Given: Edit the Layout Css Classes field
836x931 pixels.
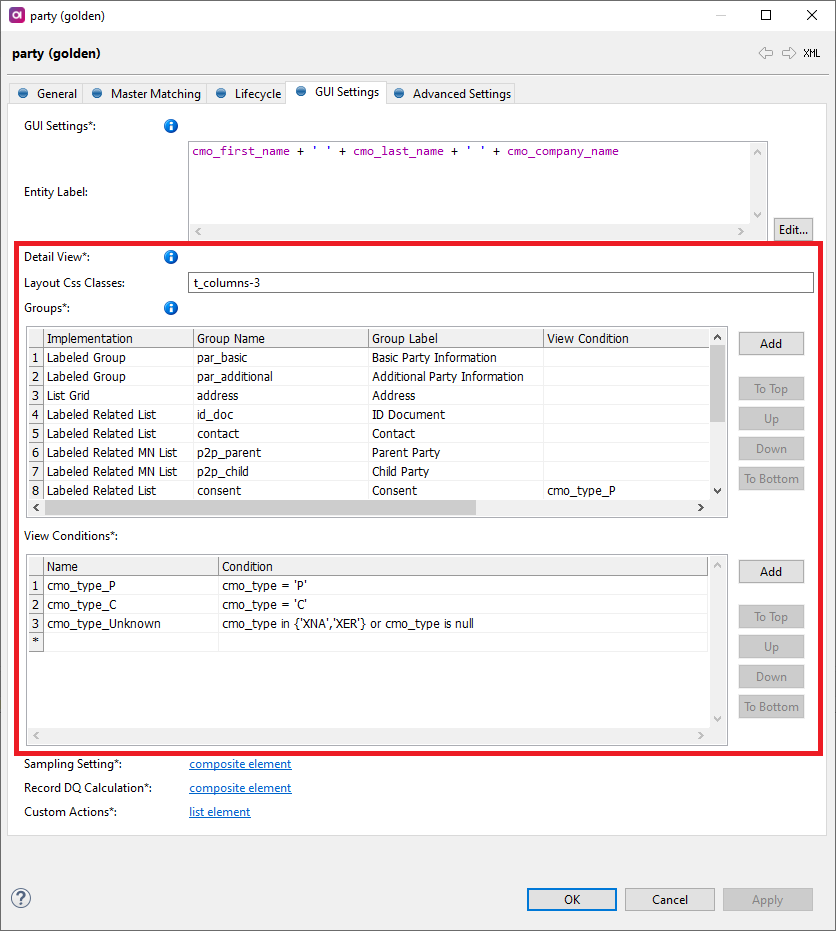Looking at the screenshot, I should tap(500, 282).
